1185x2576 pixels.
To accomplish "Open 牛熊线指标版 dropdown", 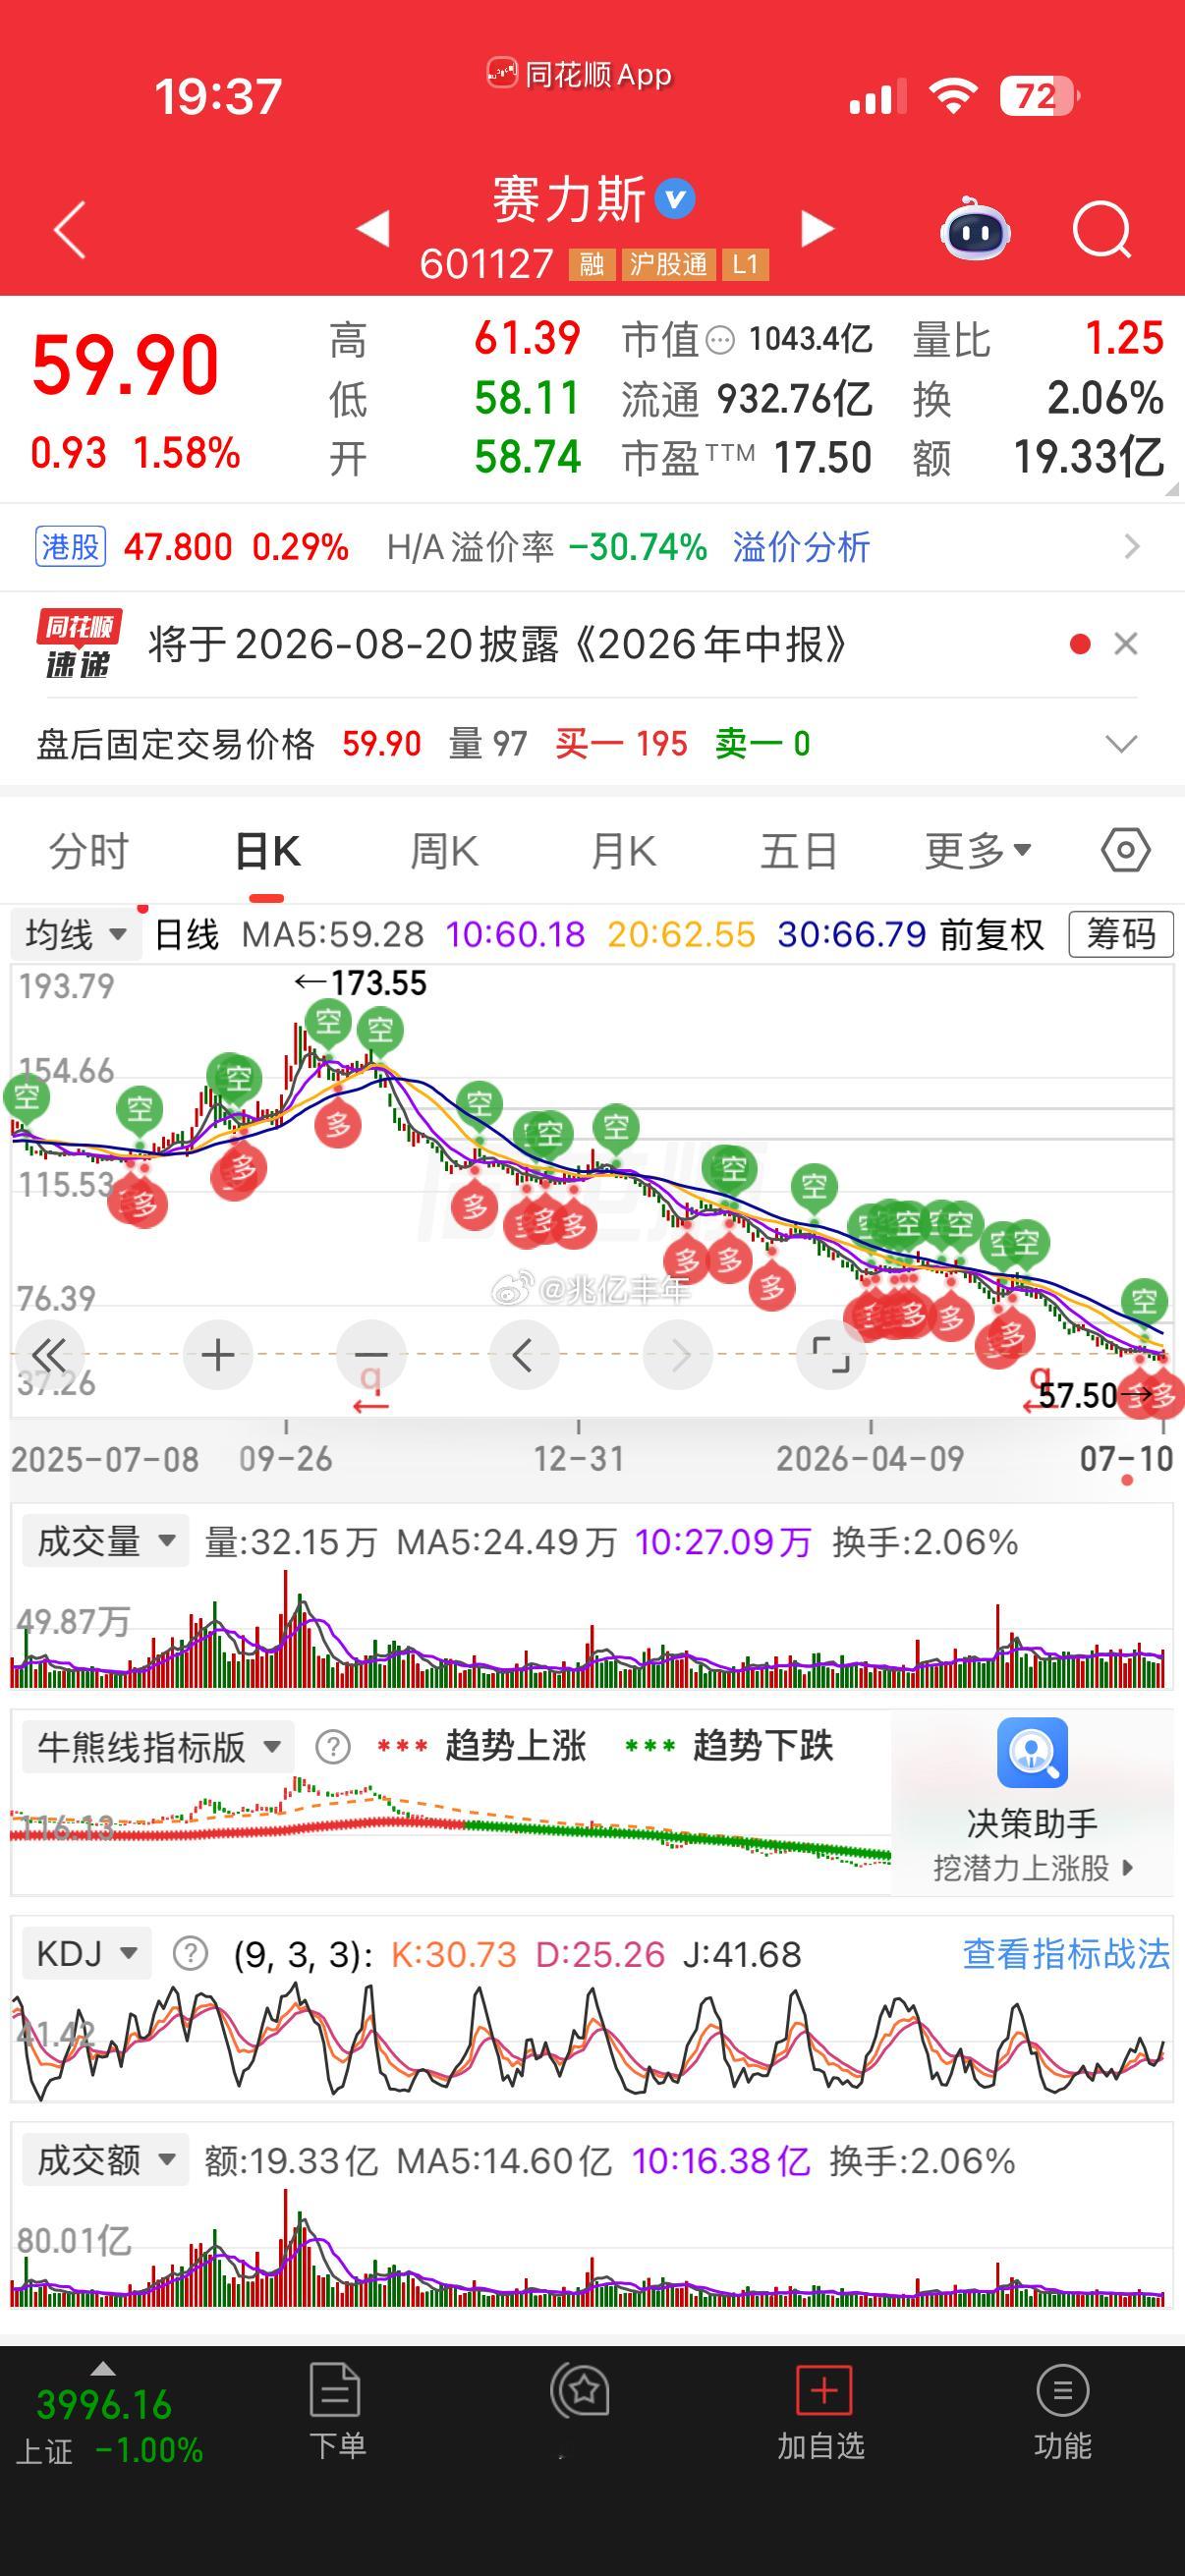I will tap(157, 1747).
